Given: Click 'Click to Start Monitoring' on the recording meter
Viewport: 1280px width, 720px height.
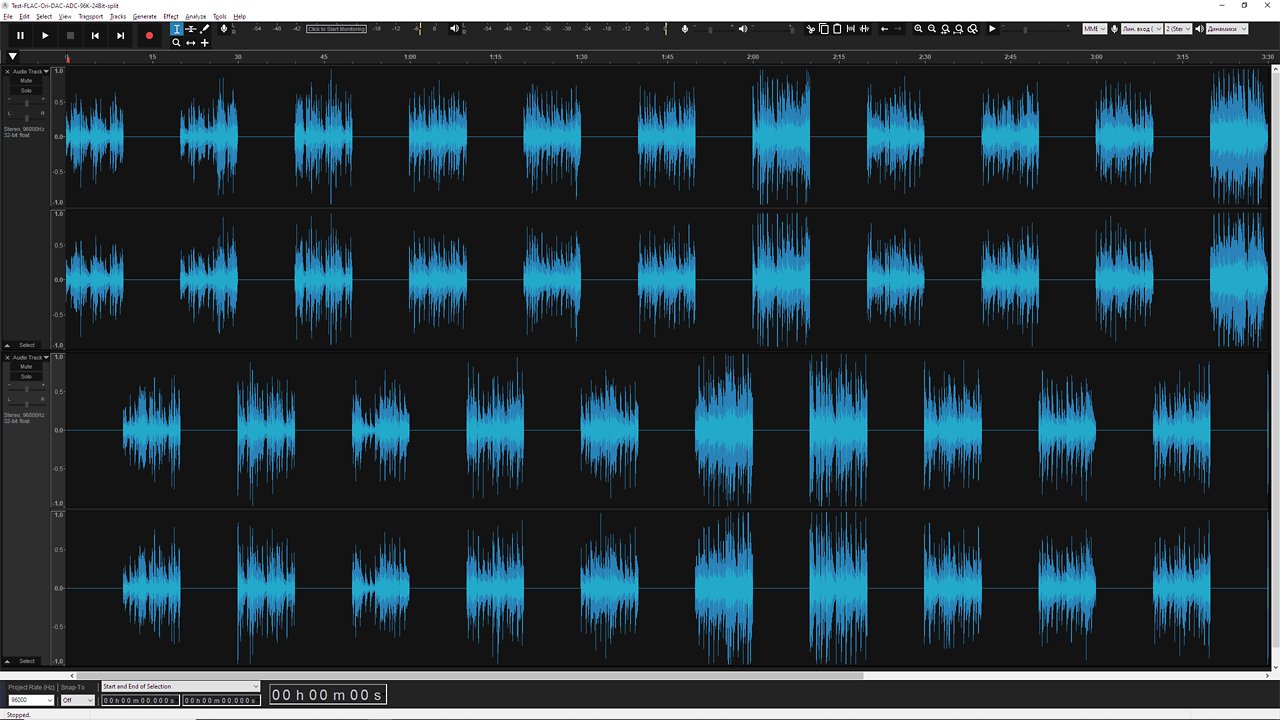Looking at the screenshot, I should (336, 29).
